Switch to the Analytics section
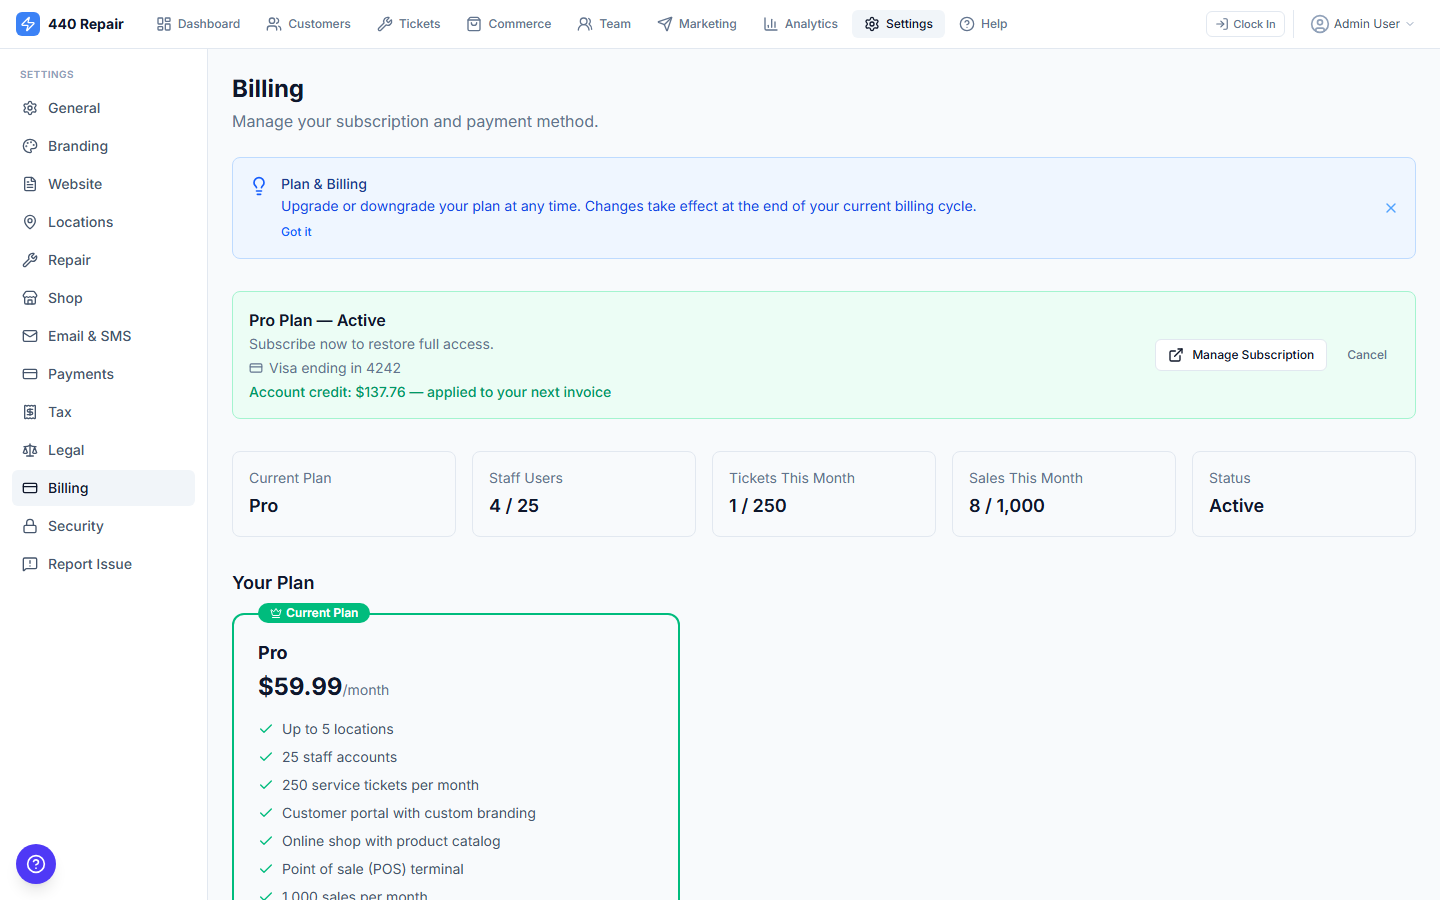Image resolution: width=1440 pixels, height=900 pixels. [x=800, y=23]
